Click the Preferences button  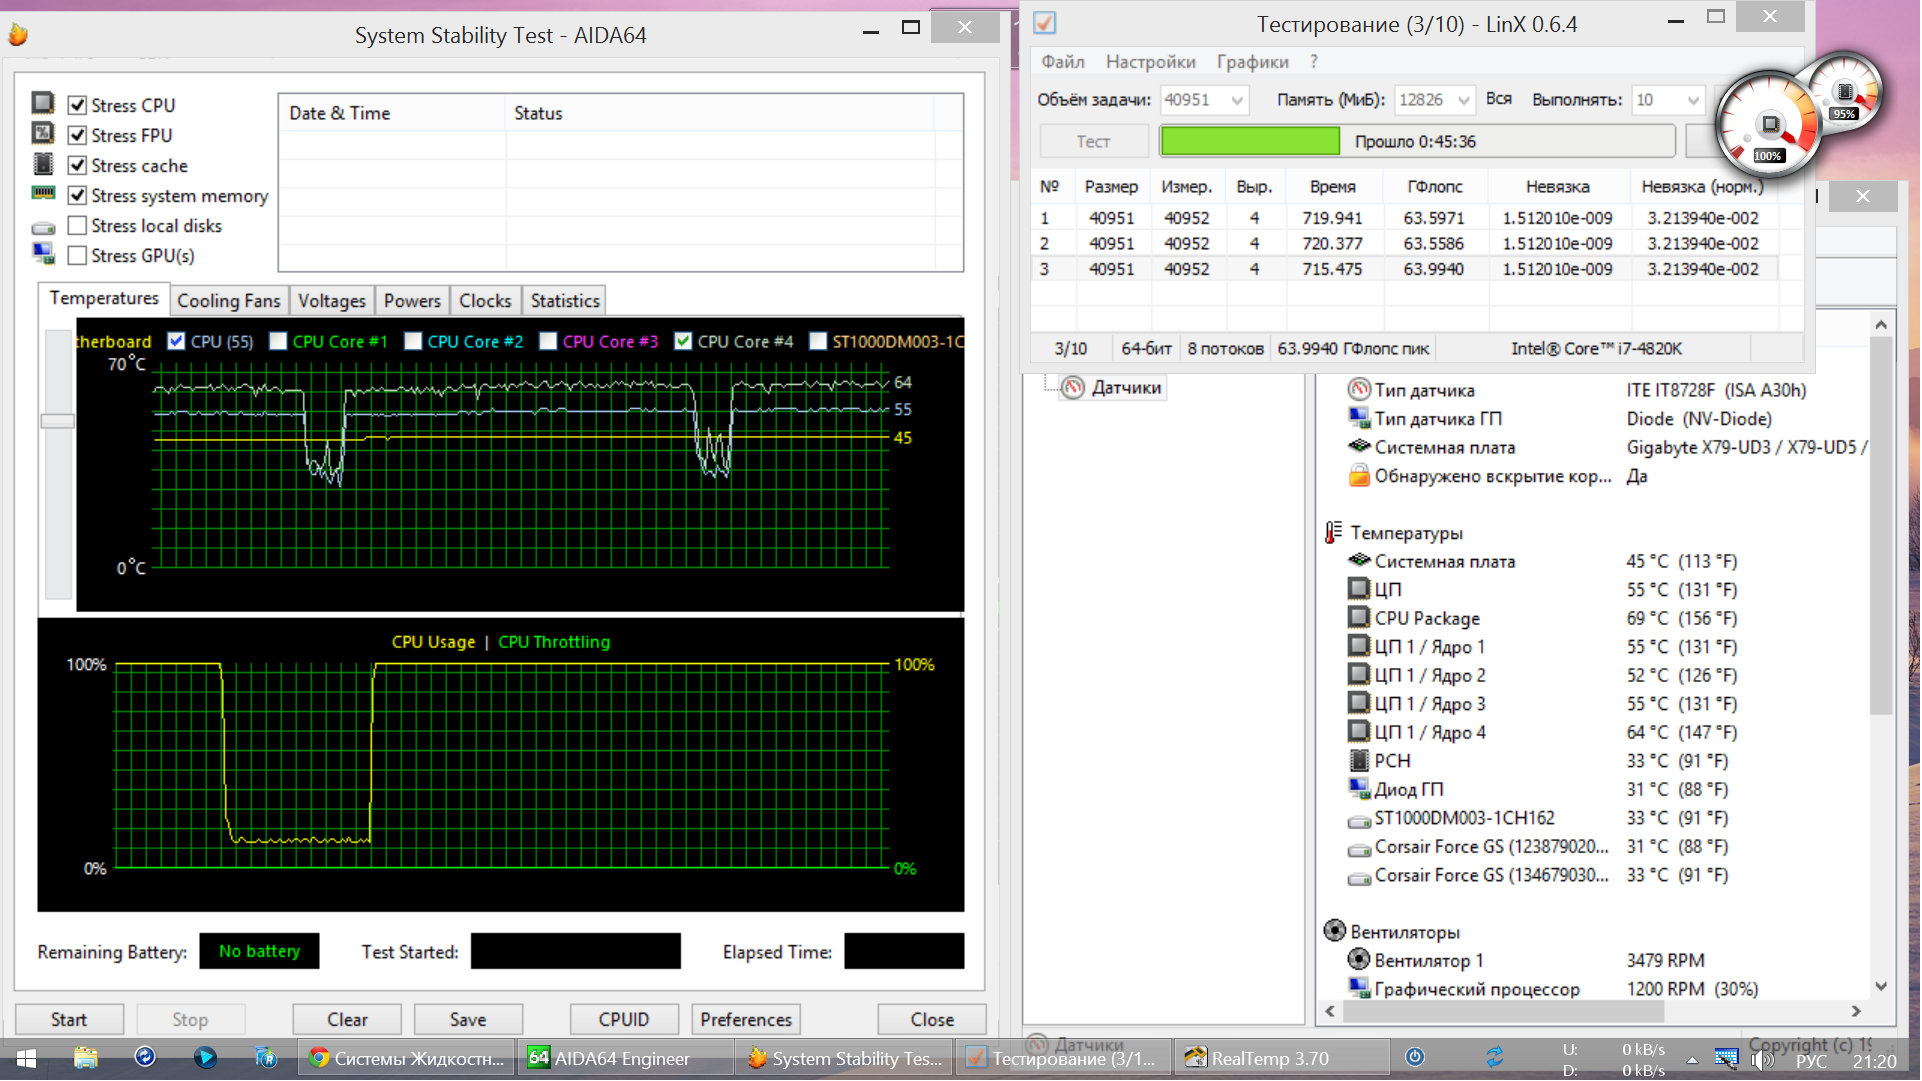coord(746,1020)
